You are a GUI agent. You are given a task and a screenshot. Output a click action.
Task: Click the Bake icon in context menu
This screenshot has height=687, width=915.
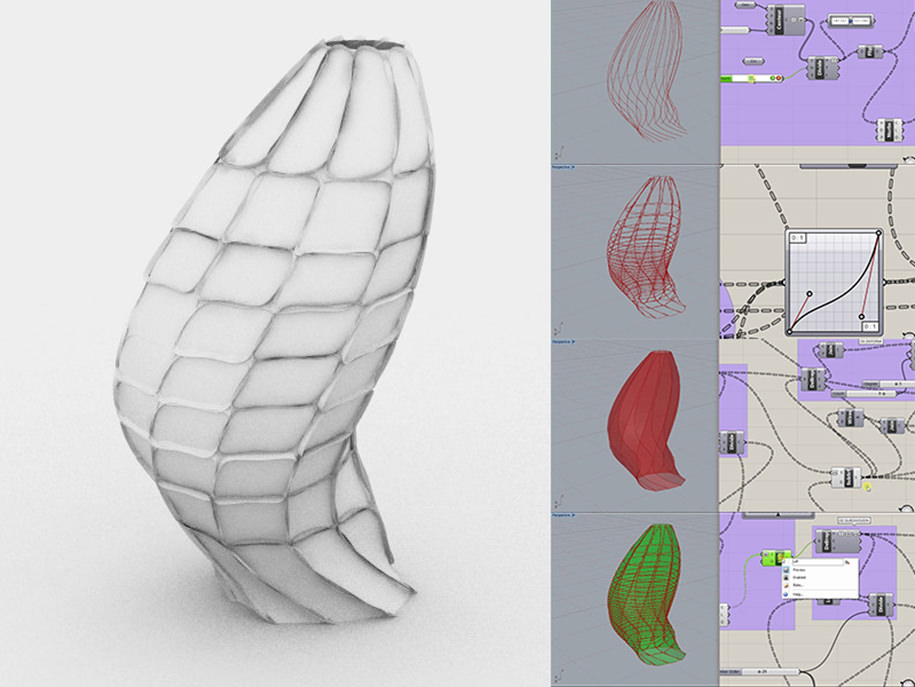786,585
